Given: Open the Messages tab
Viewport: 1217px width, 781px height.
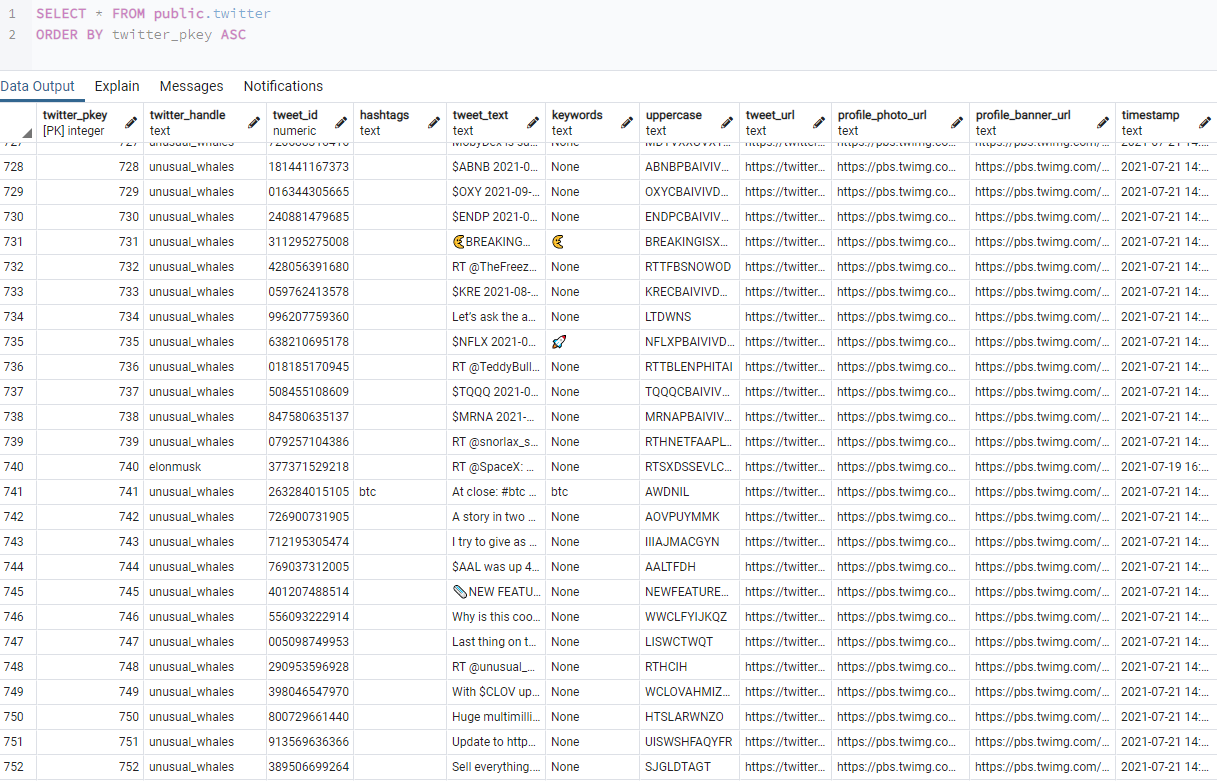Looking at the screenshot, I should point(191,86).
